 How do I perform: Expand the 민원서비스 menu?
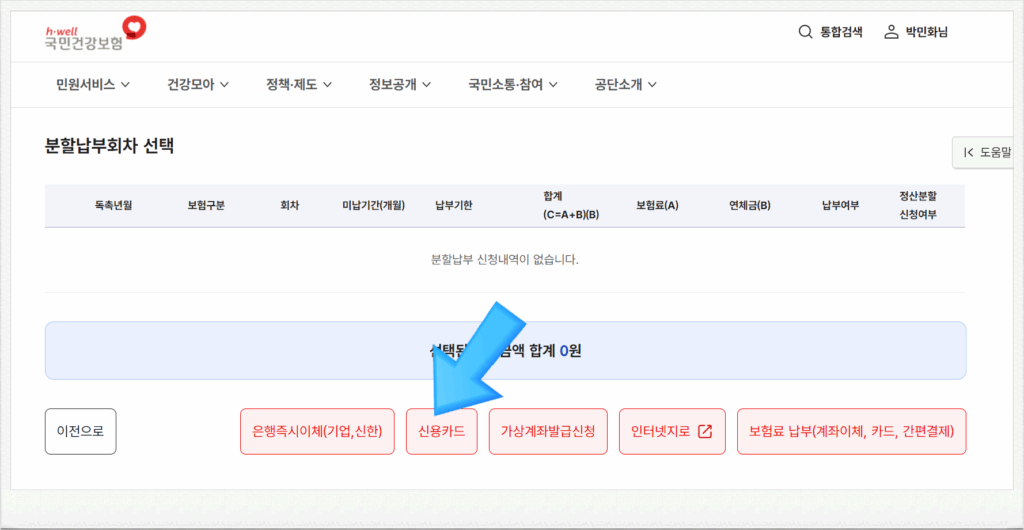coord(93,84)
